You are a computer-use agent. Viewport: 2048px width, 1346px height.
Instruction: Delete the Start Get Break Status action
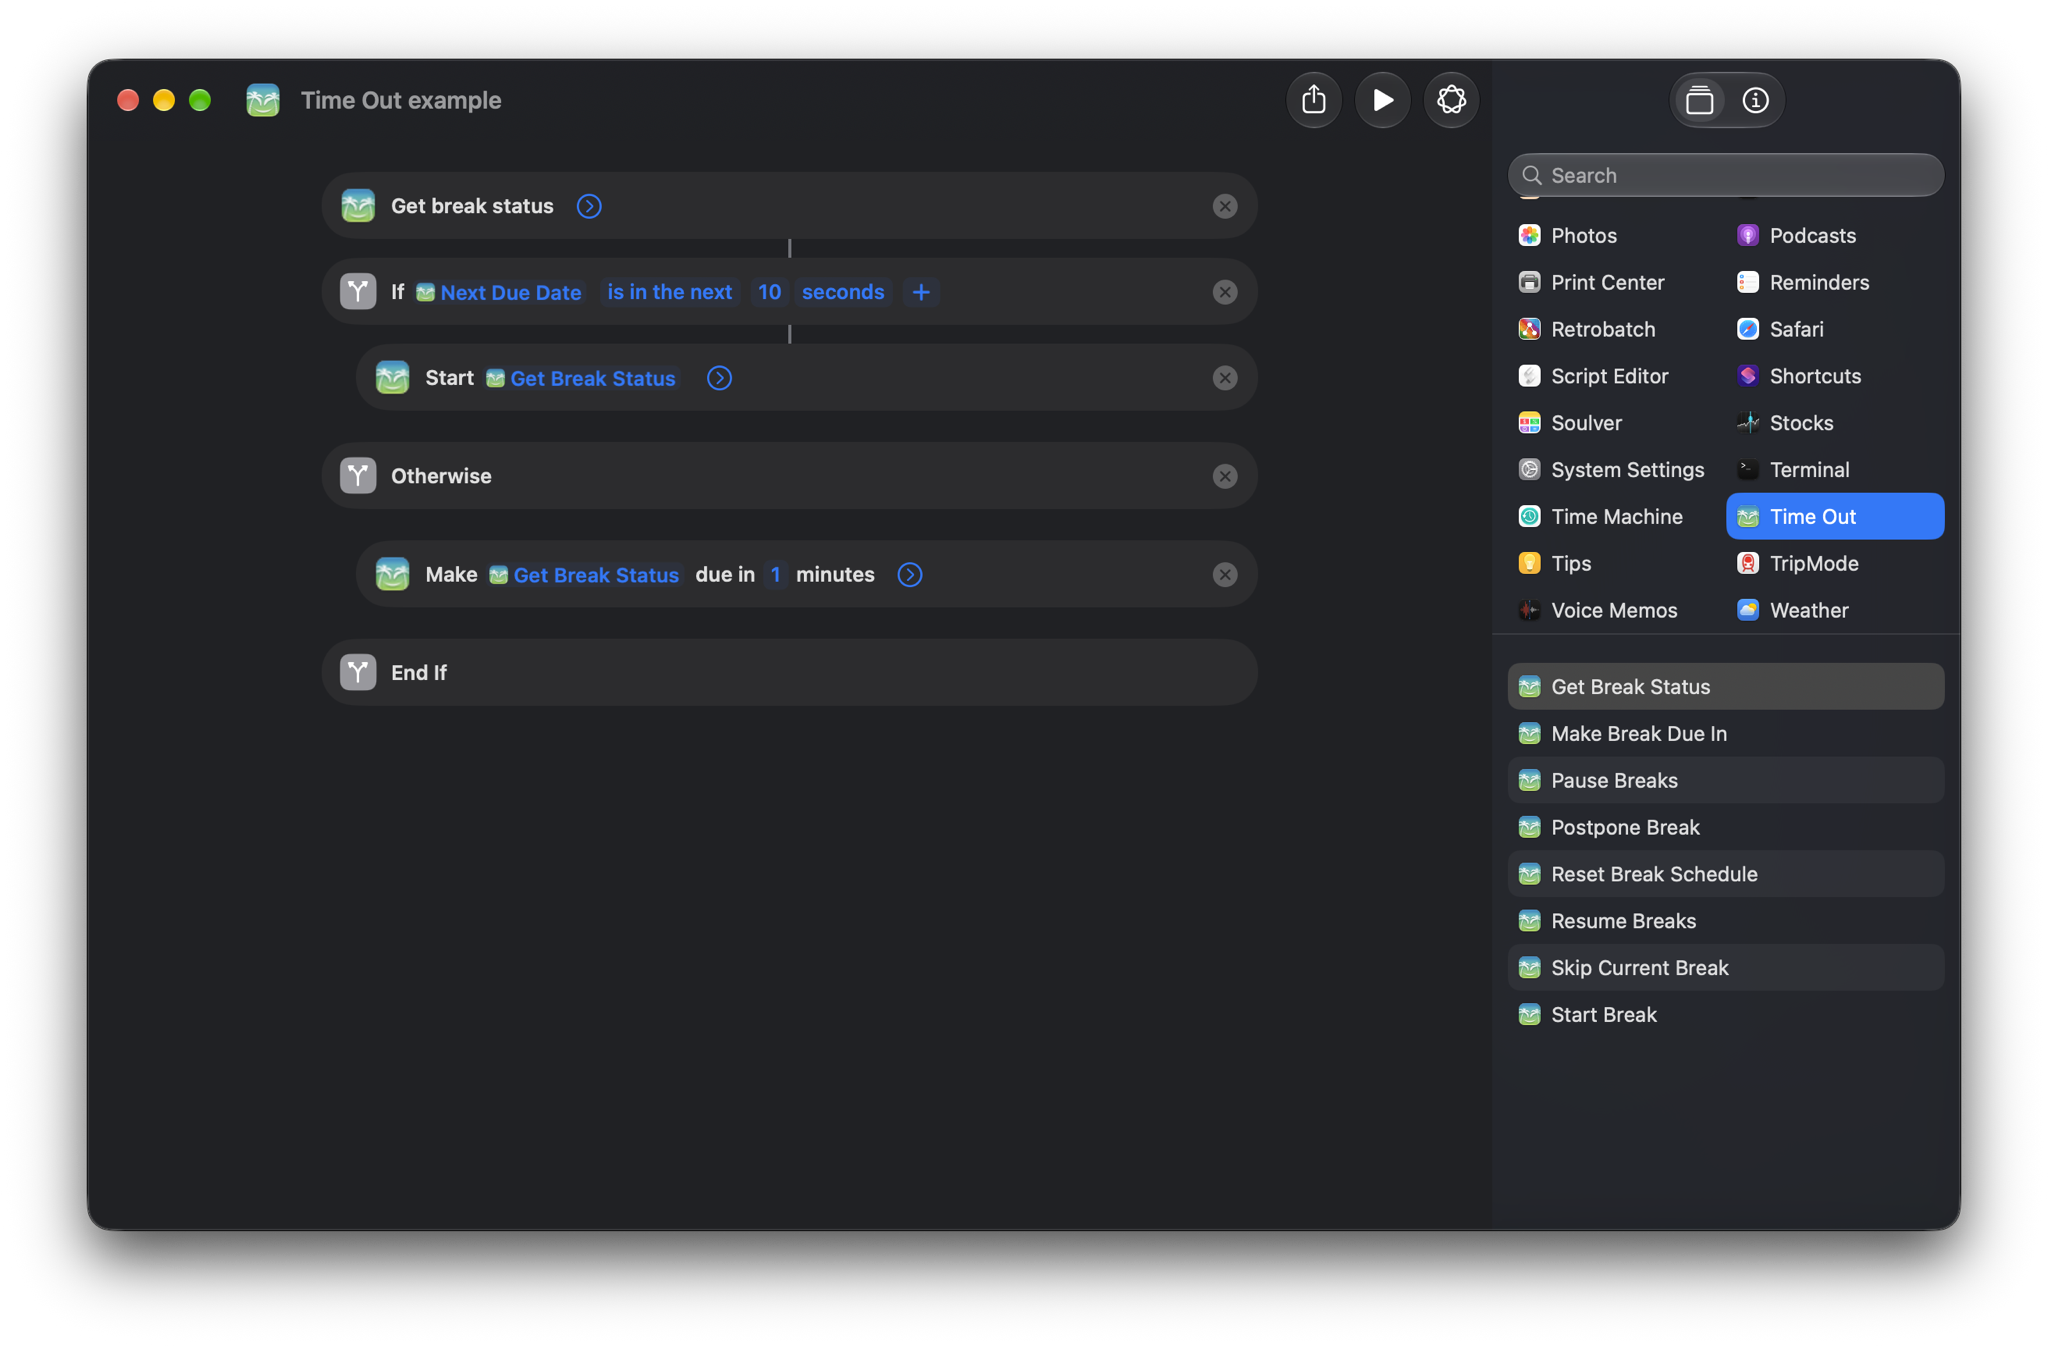pyautogui.click(x=1224, y=378)
